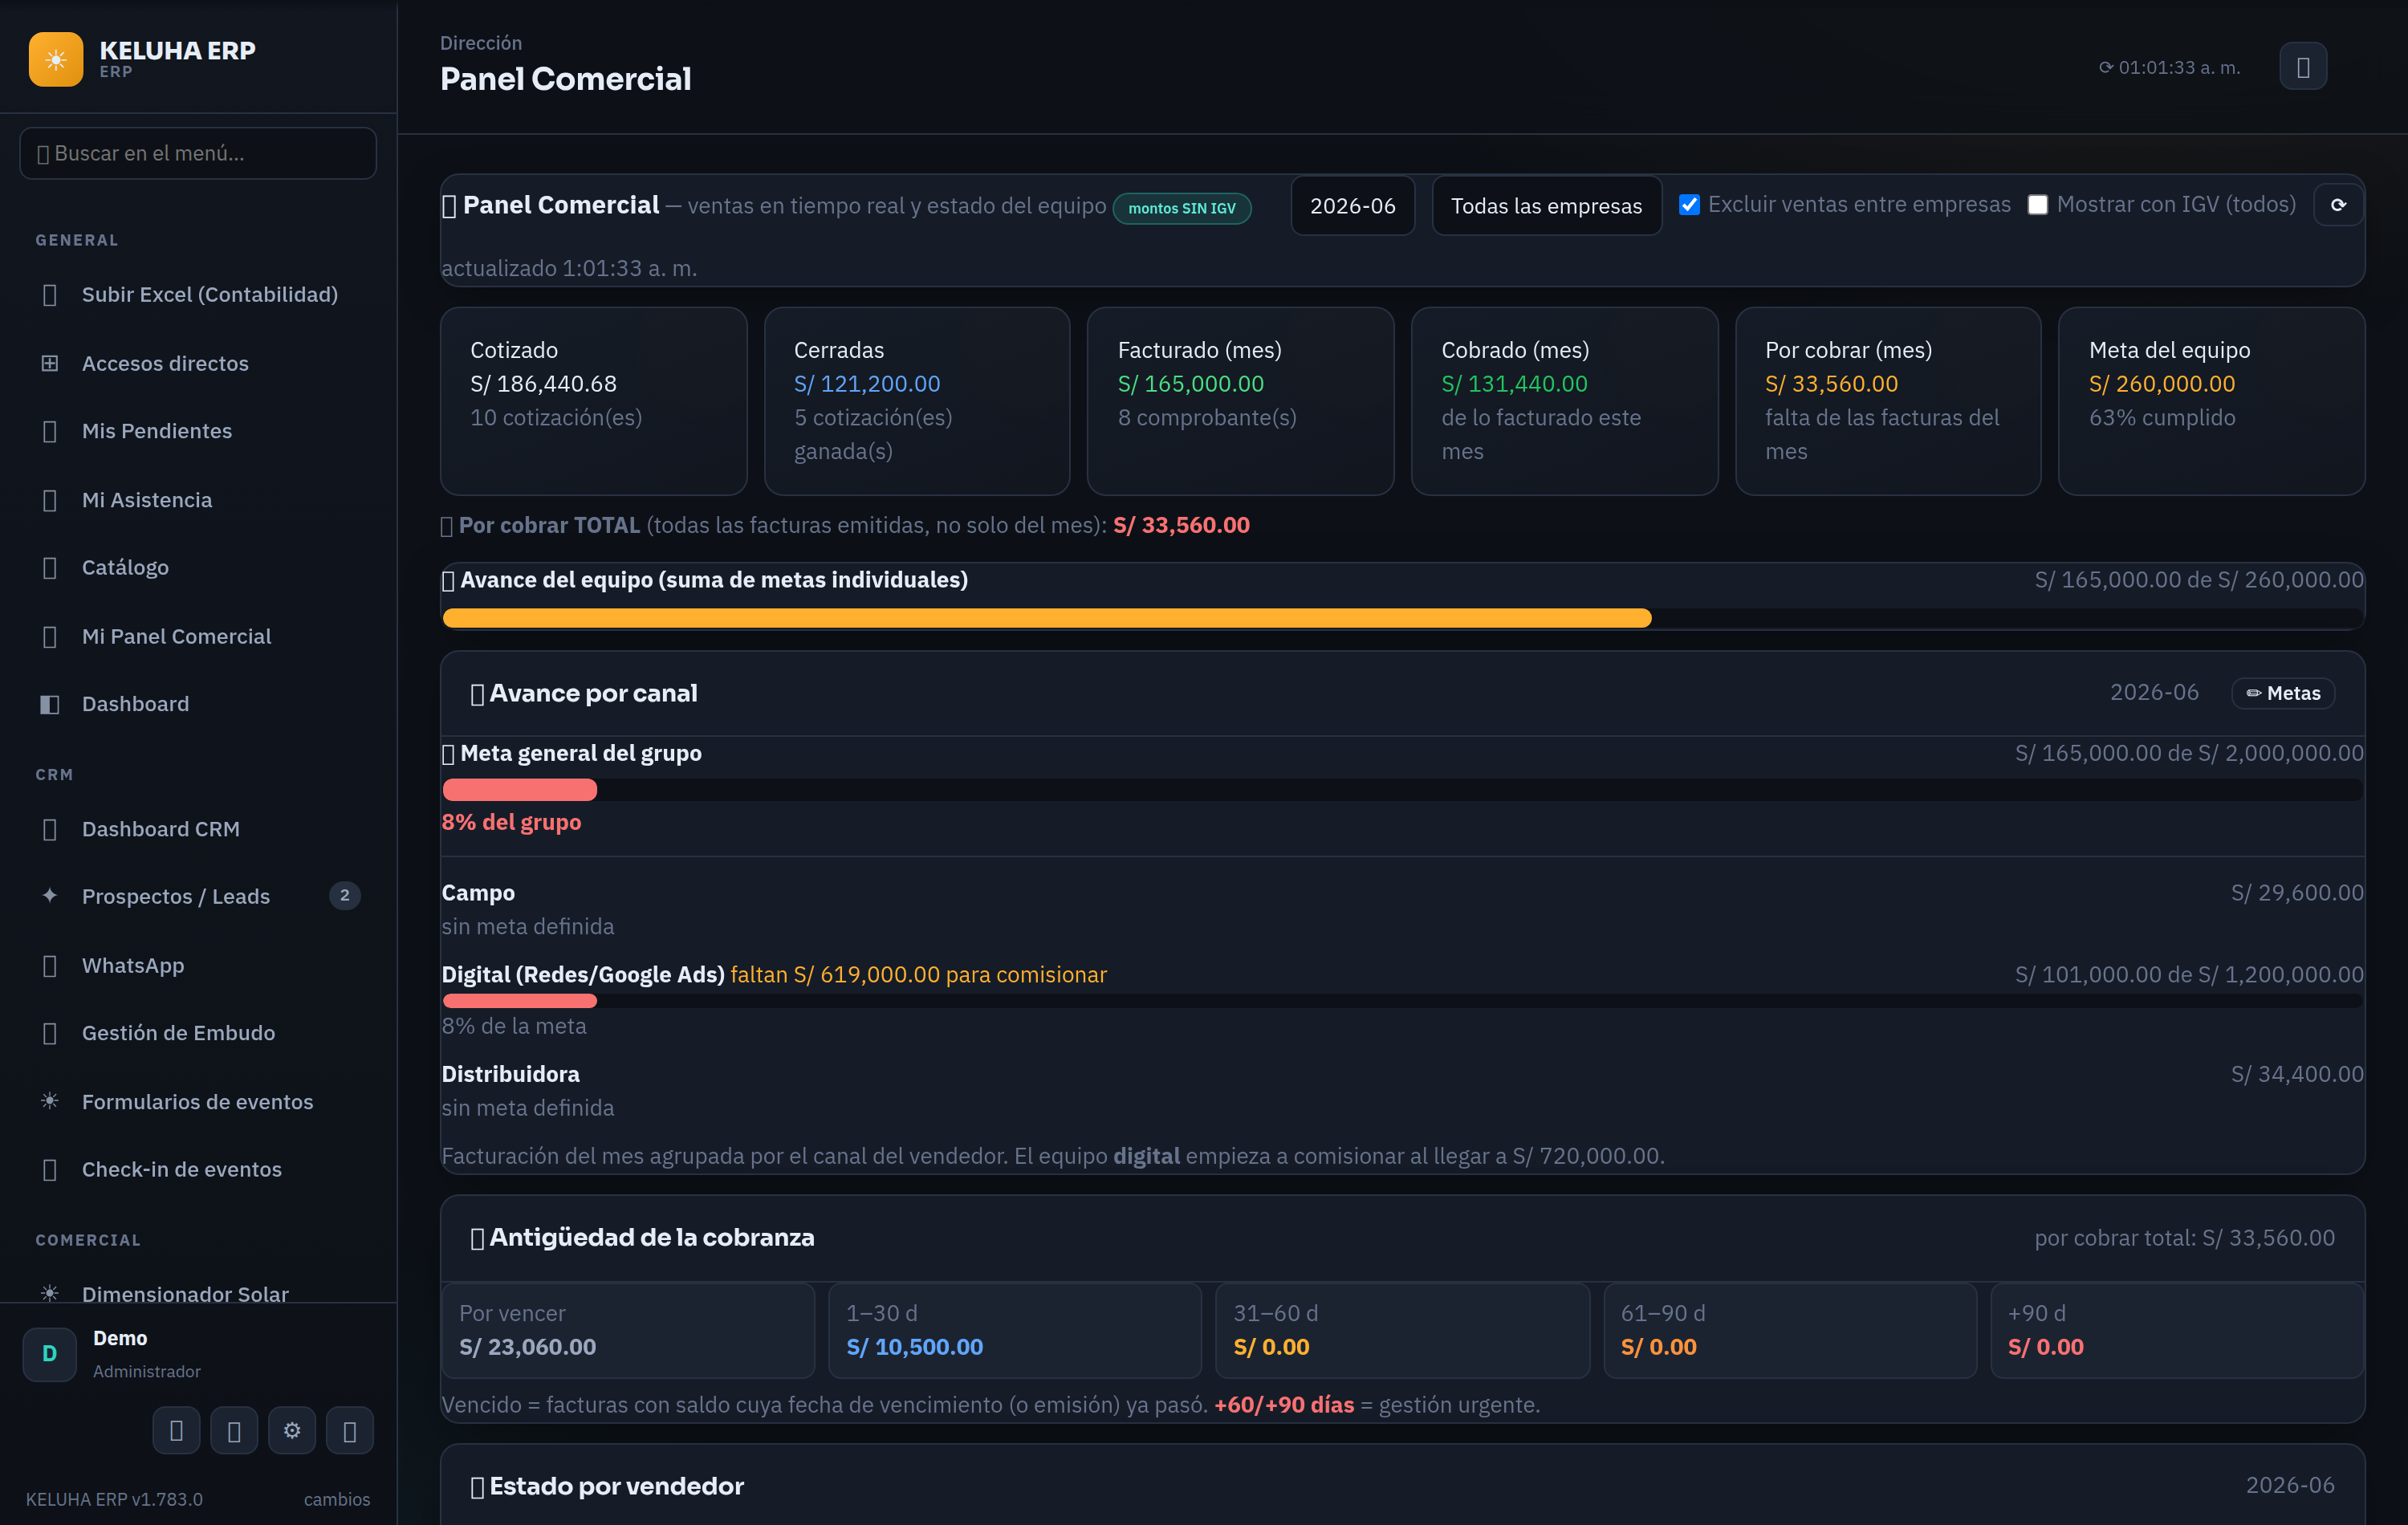Click the top-right header icon button
2408x1525 pixels.
point(2303,66)
